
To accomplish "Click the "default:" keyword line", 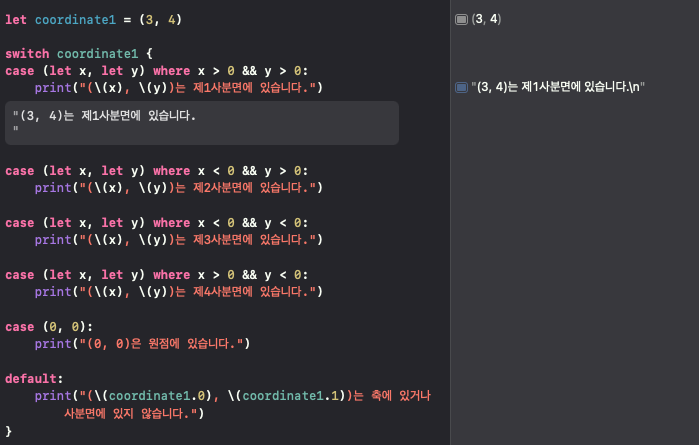I will click(34, 379).
